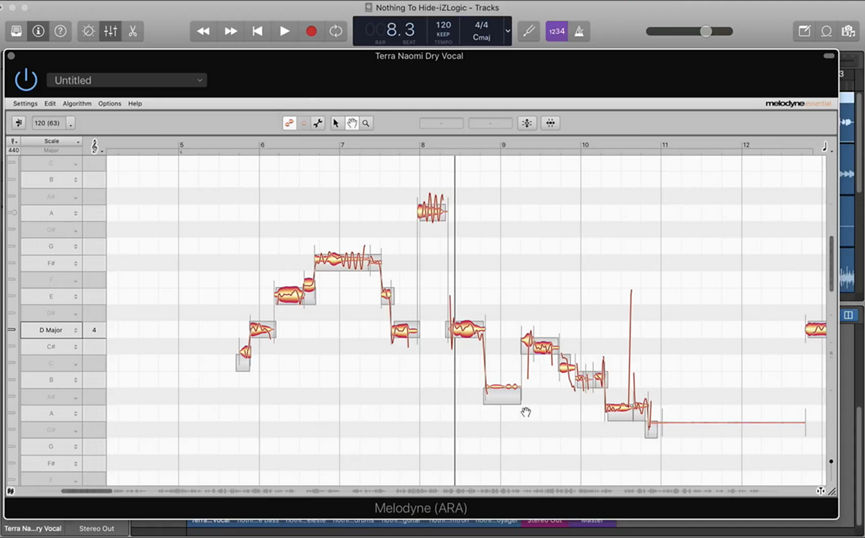Click the vertical scrollbar thumb in Melodyne

(831, 263)
